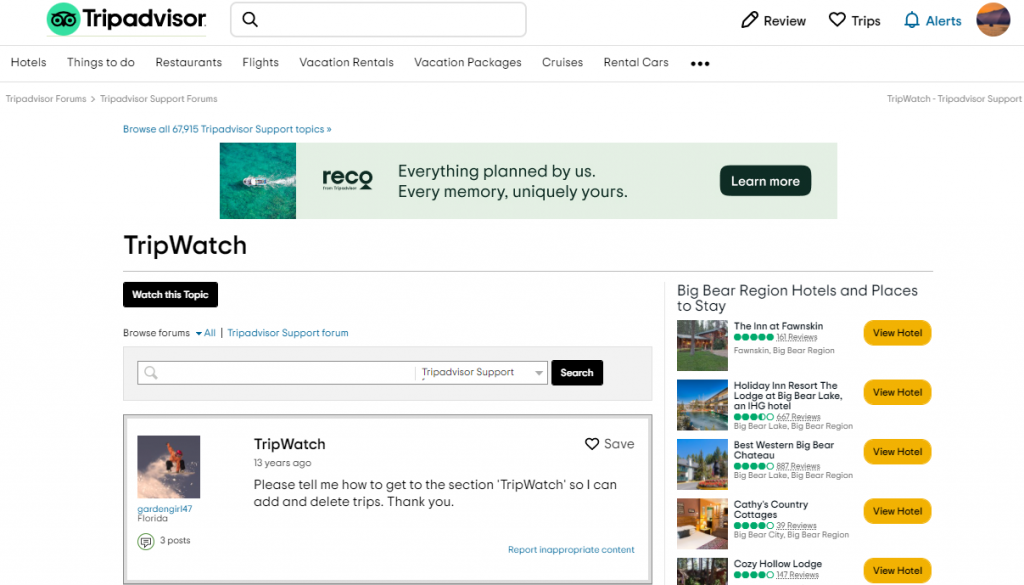This screenshot has height=585, width=1024.
Task: Open Cozy Hollow Lodge link
Action: point(778,563)
